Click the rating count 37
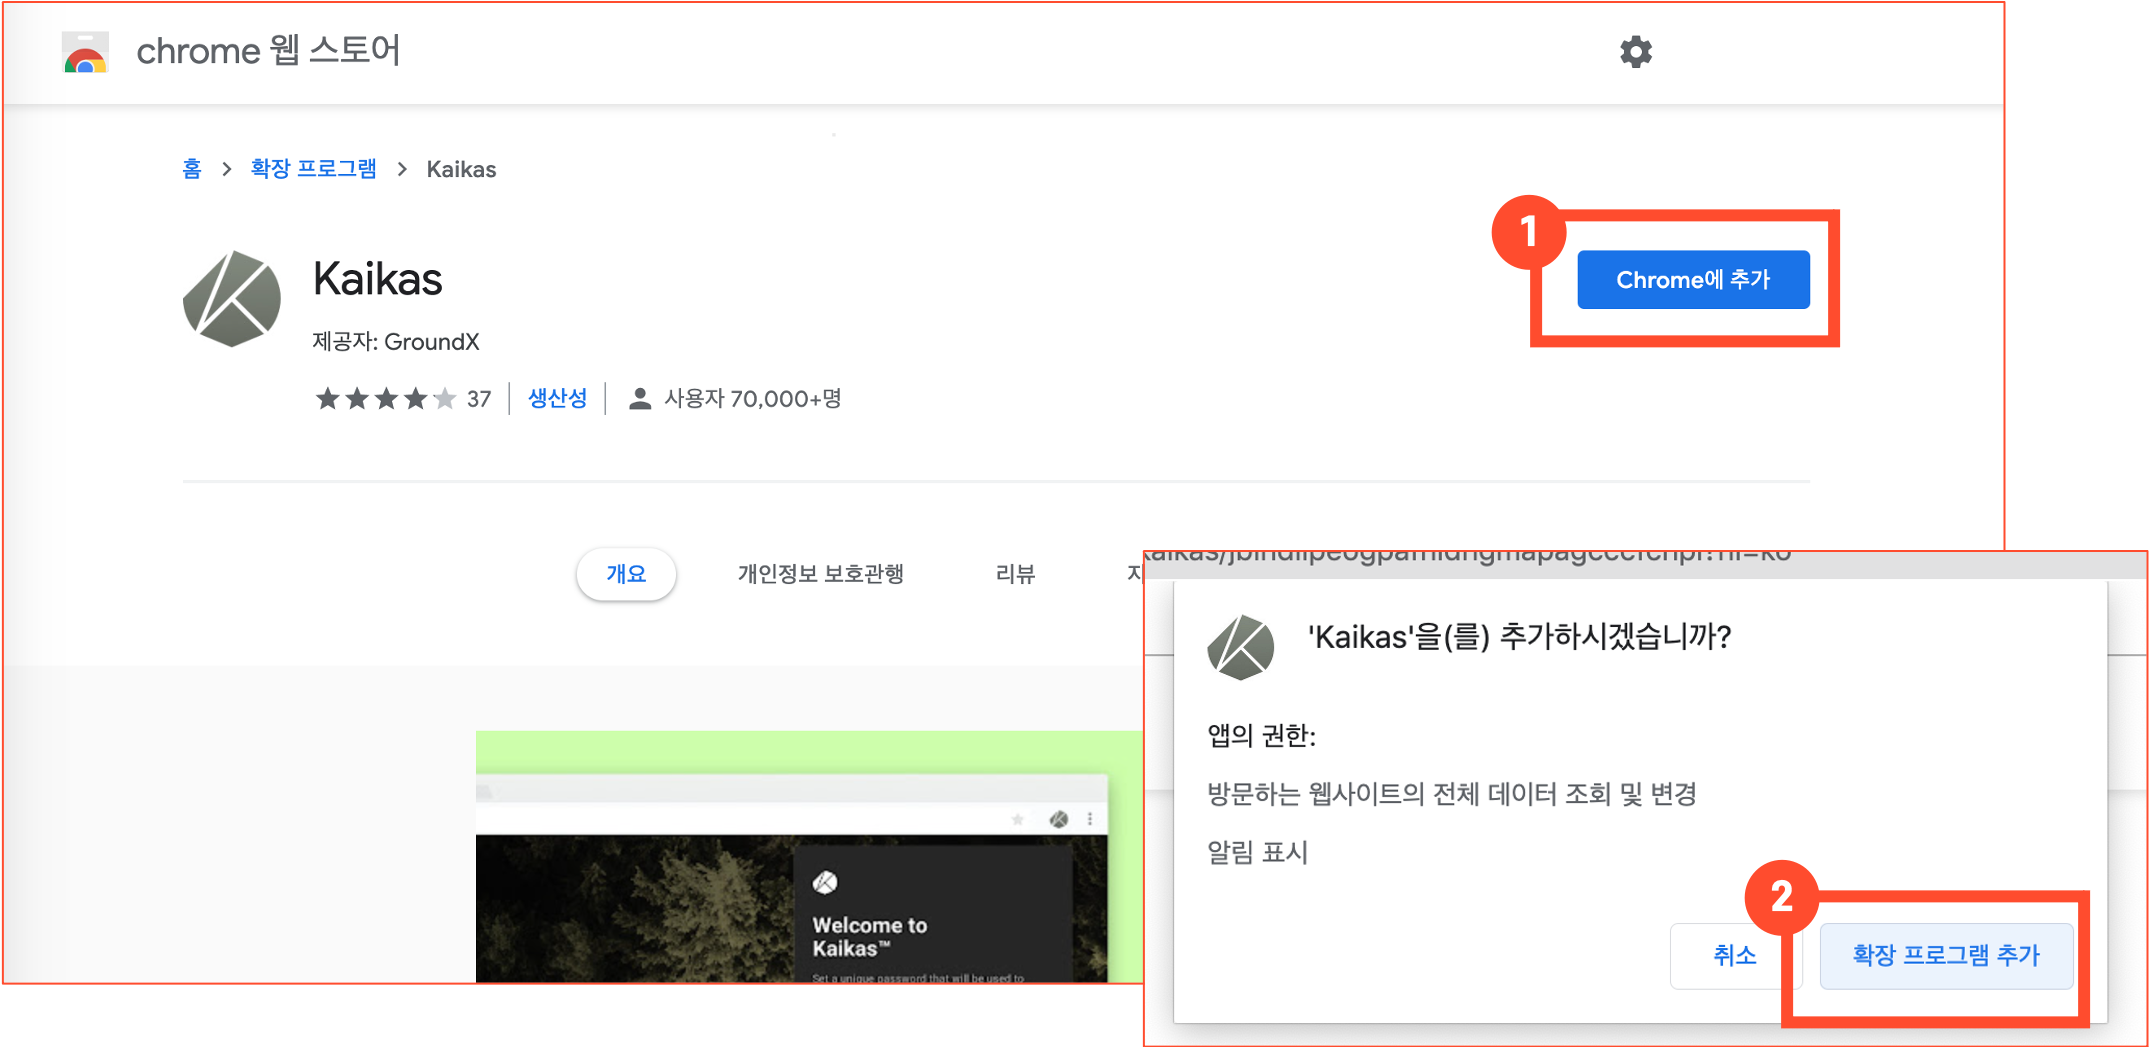This screenshot has width=2150, height=1047. click(479, 399)
